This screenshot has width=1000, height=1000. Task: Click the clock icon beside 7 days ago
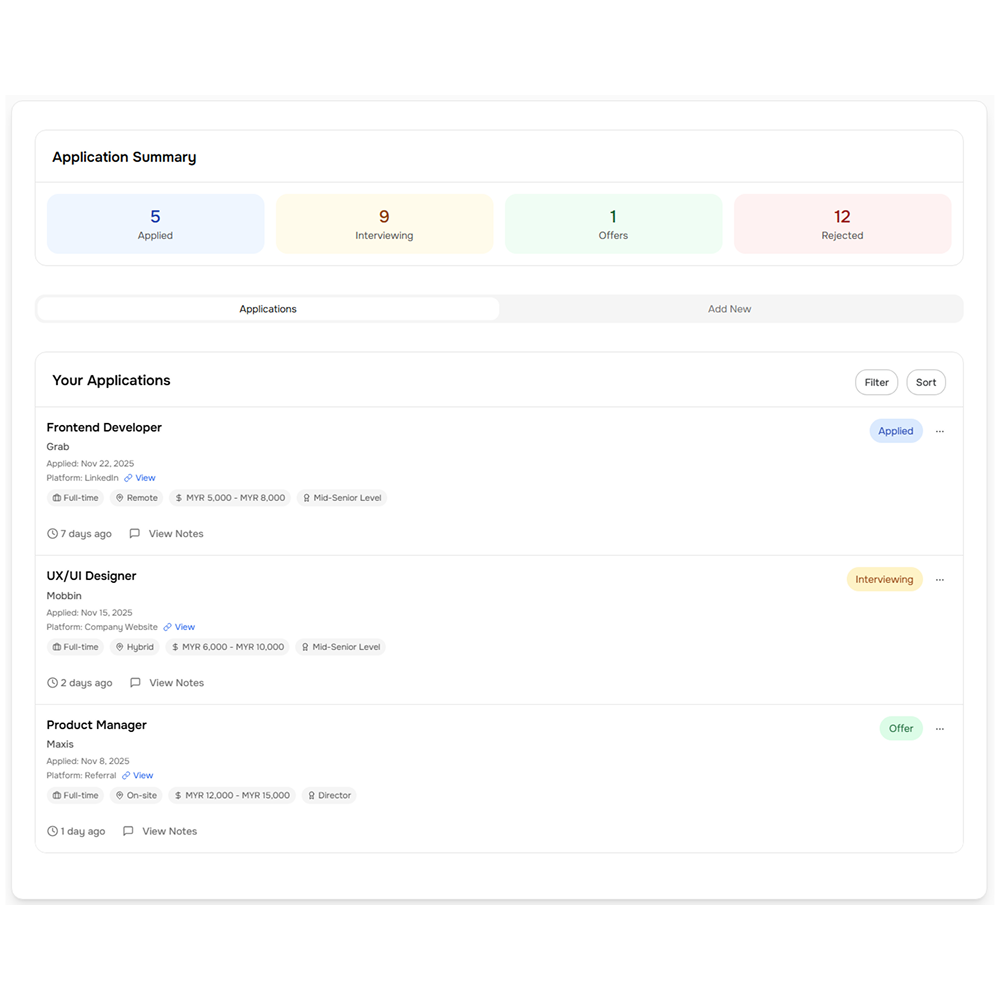tap(51, 533)
